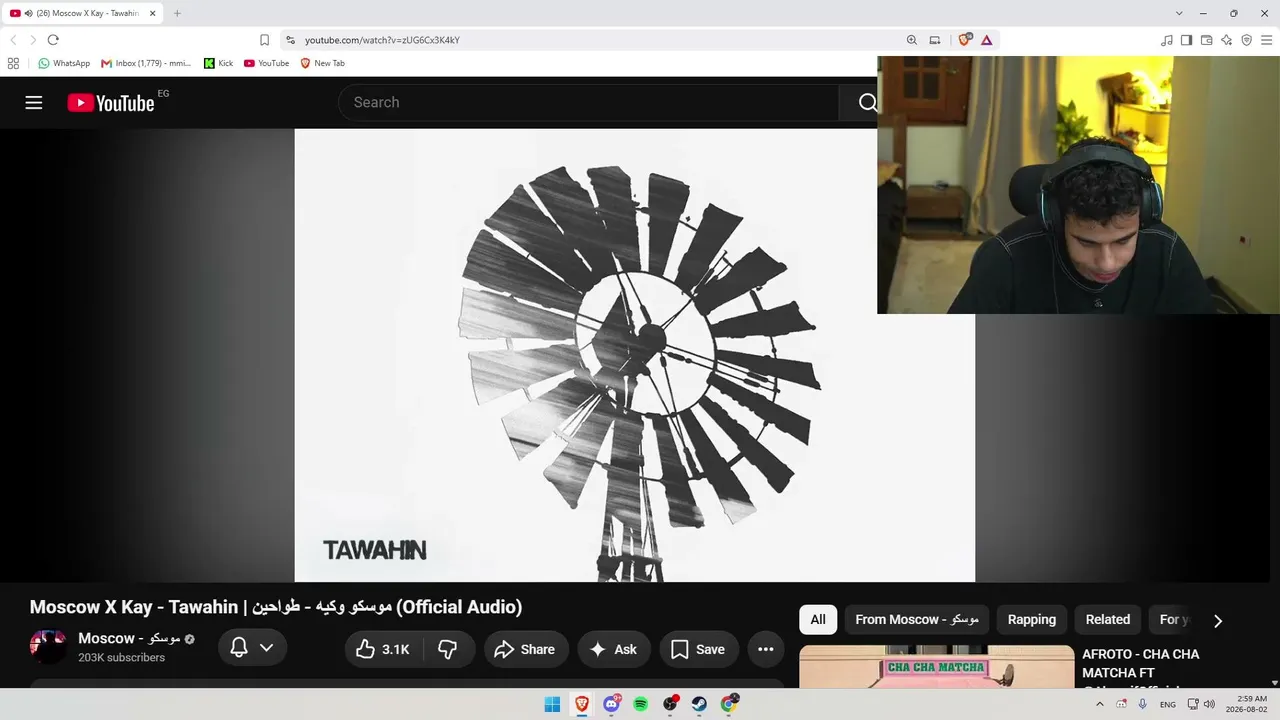Viewport: 1280px width, 720px height.
Task: Click the Ask button
Action: pyautogui.click(x=614, y=649)
